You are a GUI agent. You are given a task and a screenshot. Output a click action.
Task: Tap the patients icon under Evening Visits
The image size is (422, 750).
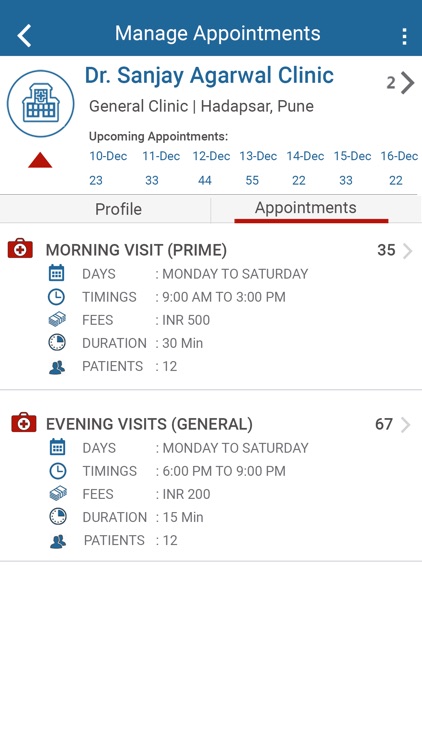point(57,541)
